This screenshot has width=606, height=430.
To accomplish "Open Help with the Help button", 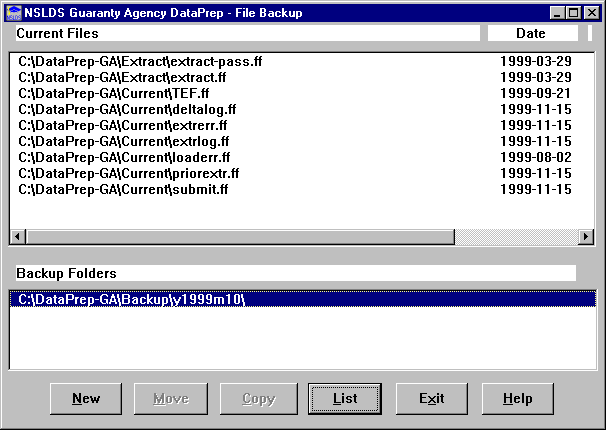I will point(517,398).
